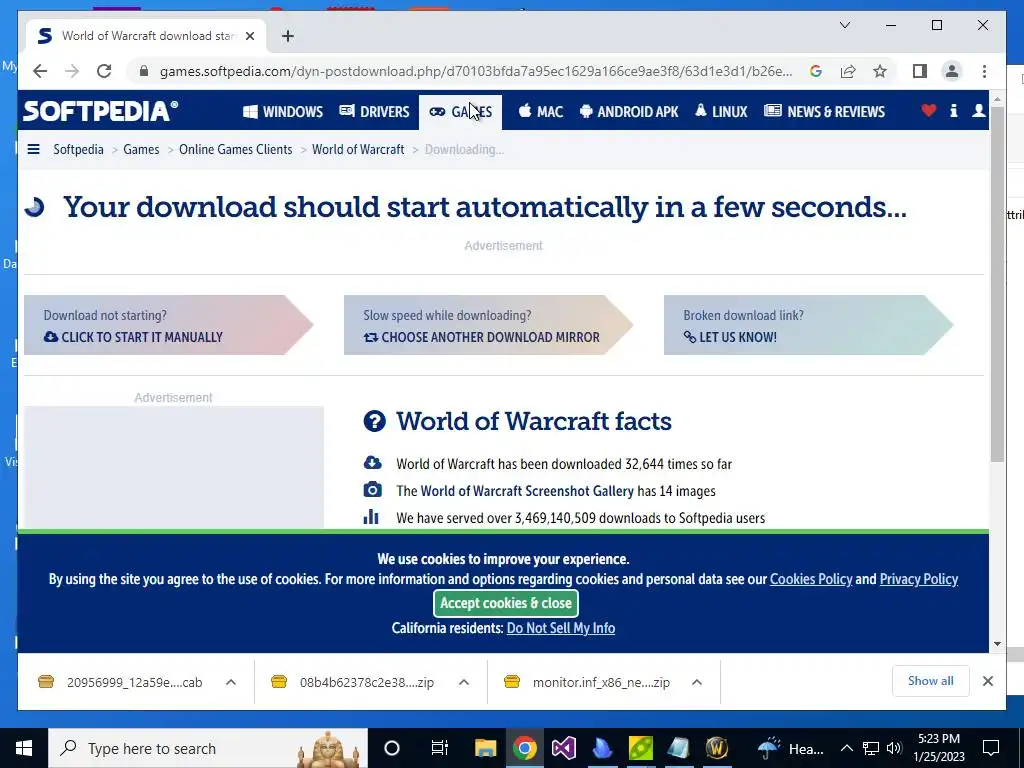The width and height of the screenshot is (1024, 768).
Task: Bookmark this page with star icon
Action: point(880,71)
